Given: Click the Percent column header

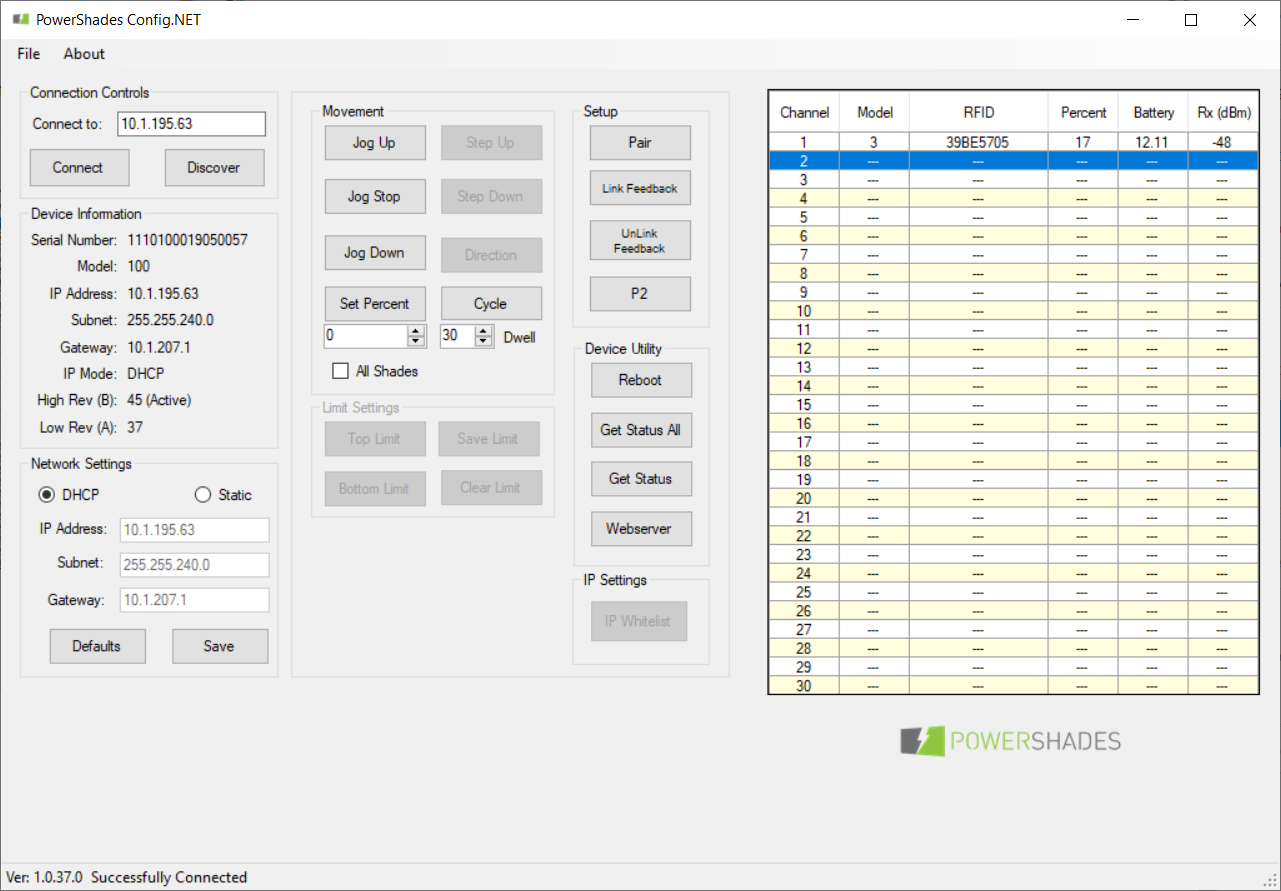Looking at the screenshot, I should (x=1084, y=112).
